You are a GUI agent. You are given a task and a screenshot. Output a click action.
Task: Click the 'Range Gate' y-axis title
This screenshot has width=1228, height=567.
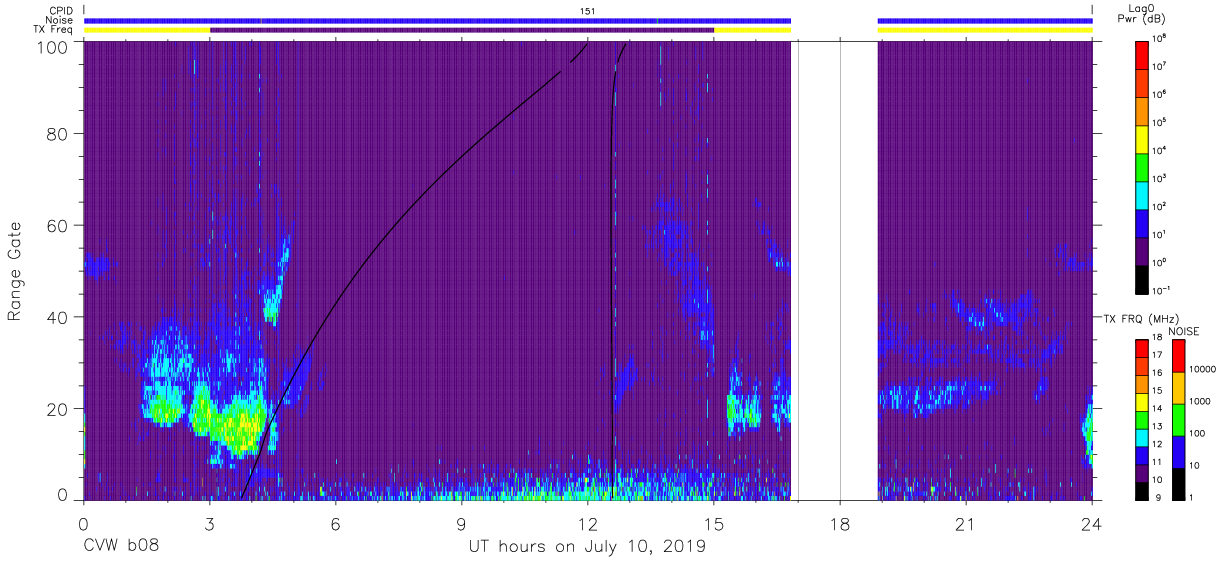click(16, 271)
